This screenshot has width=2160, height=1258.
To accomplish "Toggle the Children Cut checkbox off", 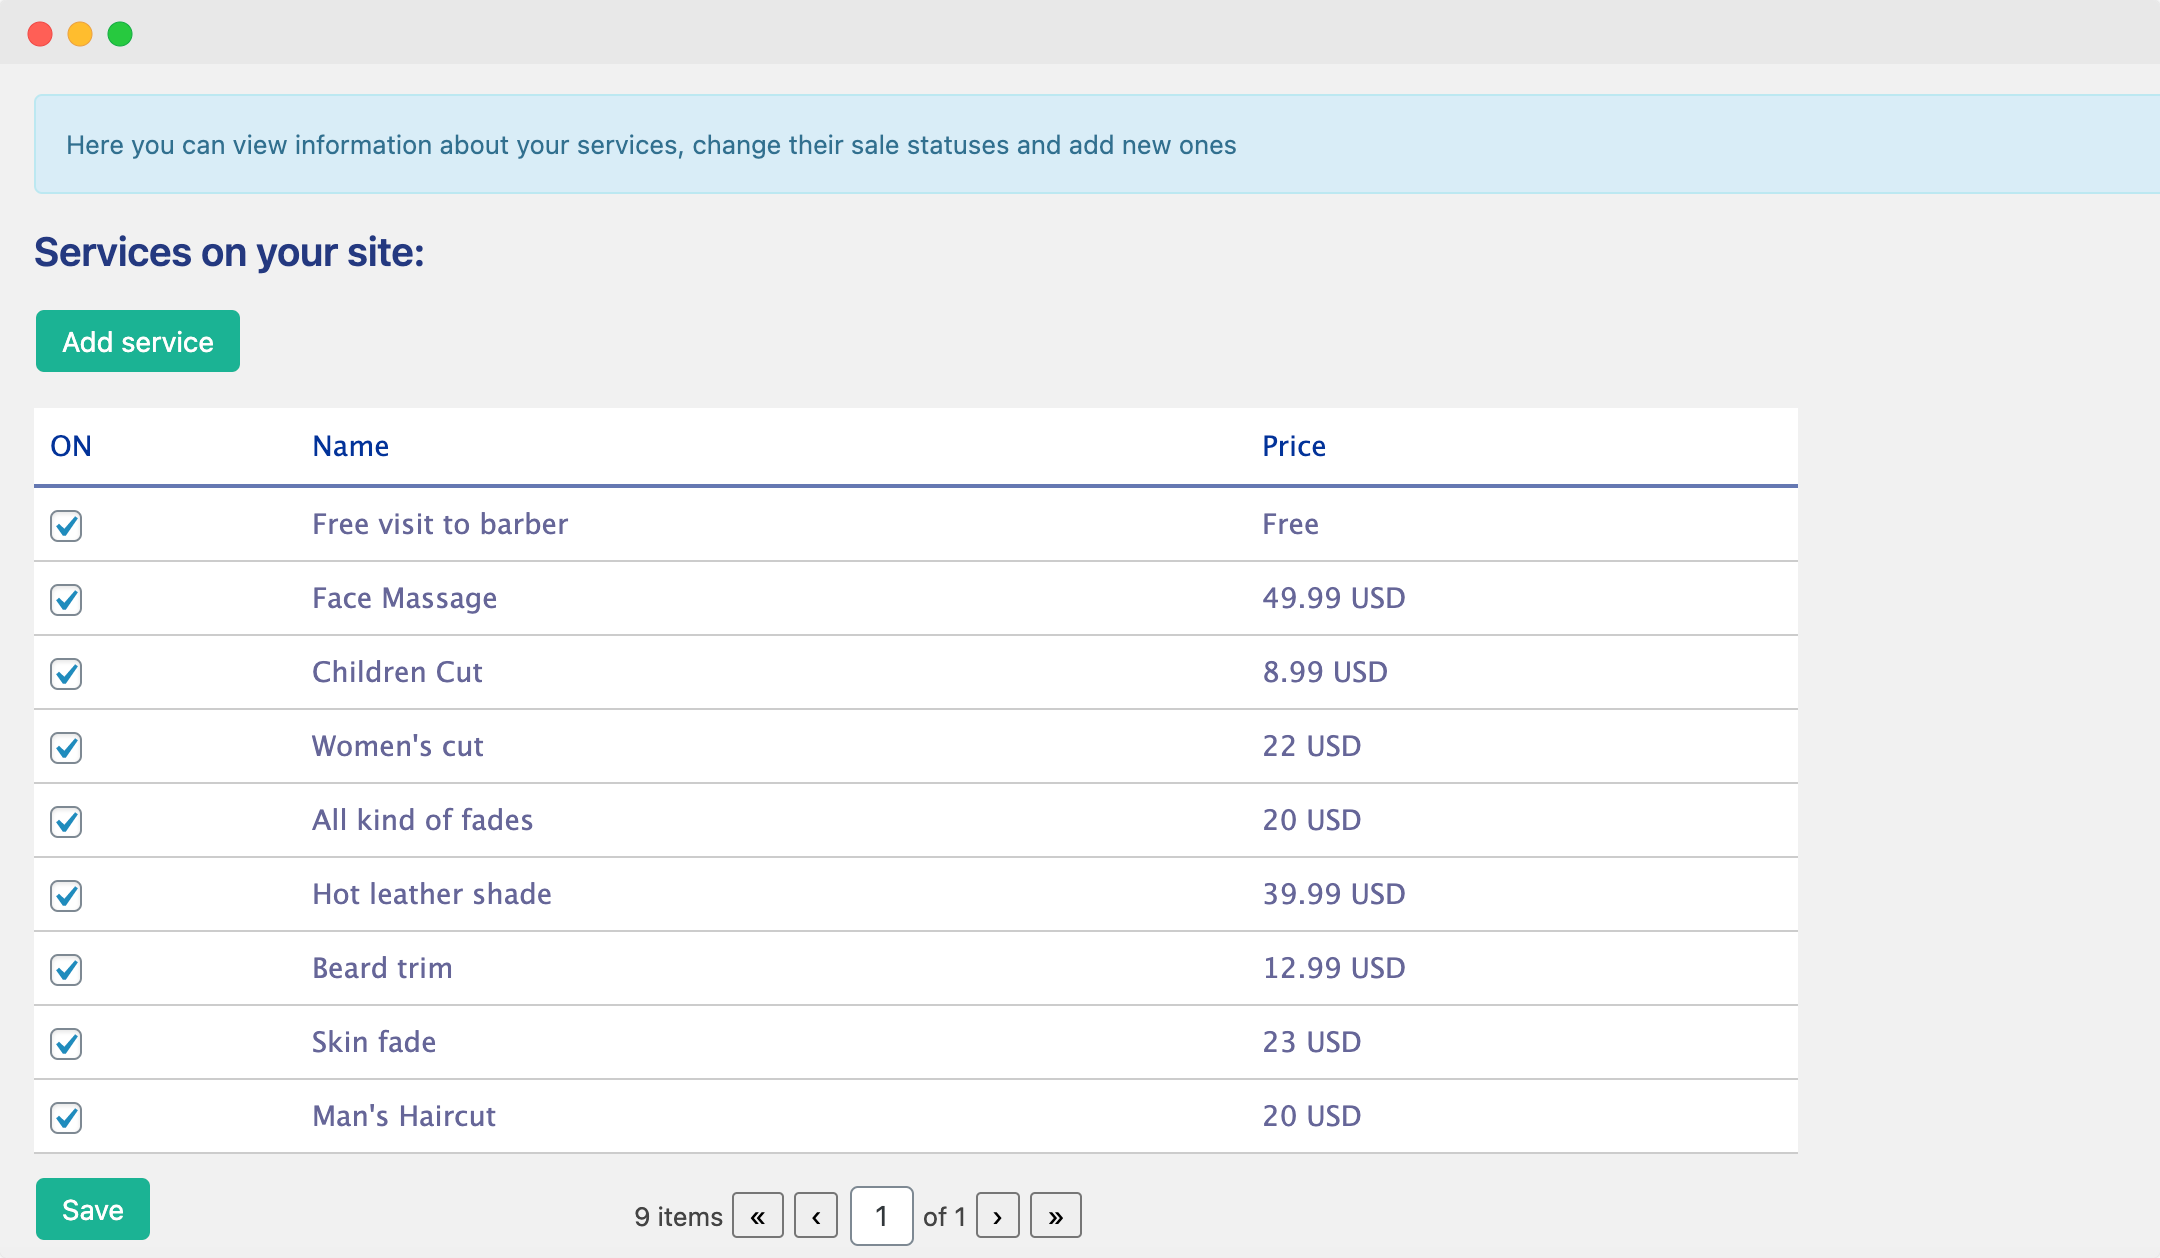I will click(x=66, y=673).
